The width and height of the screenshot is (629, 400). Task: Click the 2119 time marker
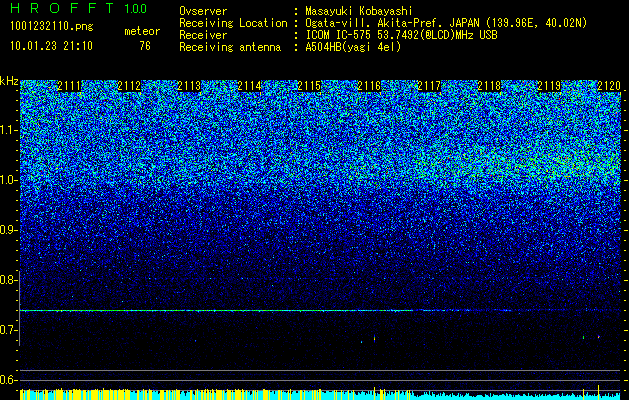point(549,86)
